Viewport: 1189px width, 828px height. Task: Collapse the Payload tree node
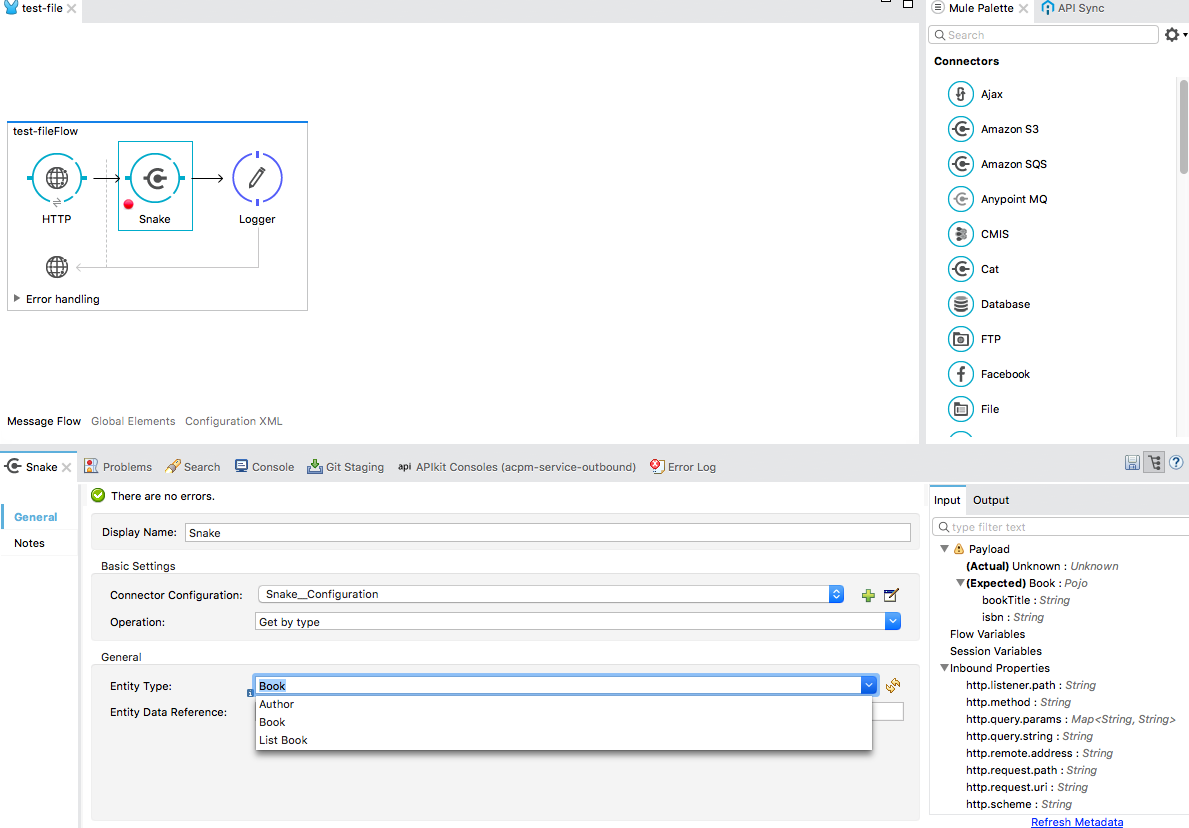(x=944, y=549)
